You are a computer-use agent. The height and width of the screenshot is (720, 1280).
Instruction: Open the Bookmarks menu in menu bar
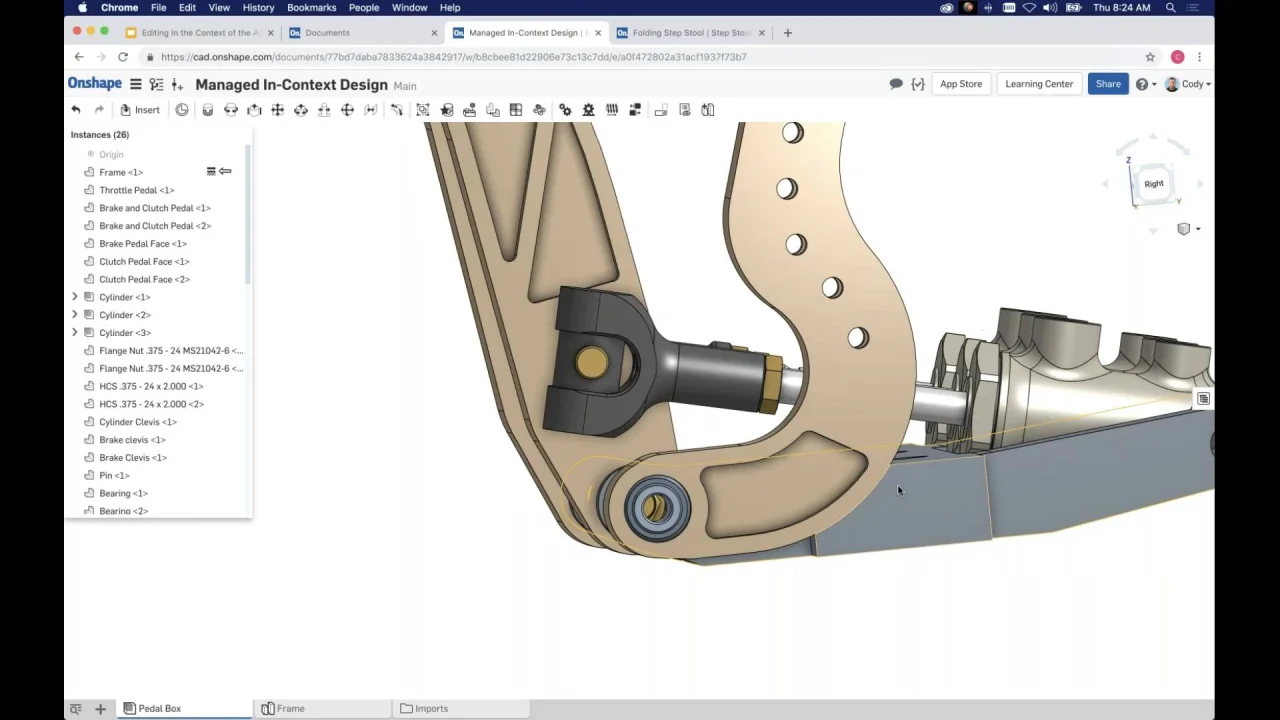(x=311, y=7)
